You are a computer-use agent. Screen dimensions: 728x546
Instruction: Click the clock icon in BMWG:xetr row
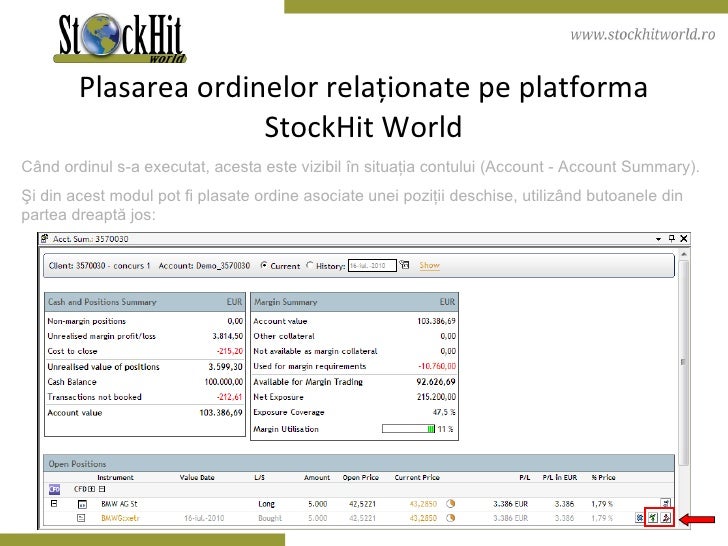(450, 518)
